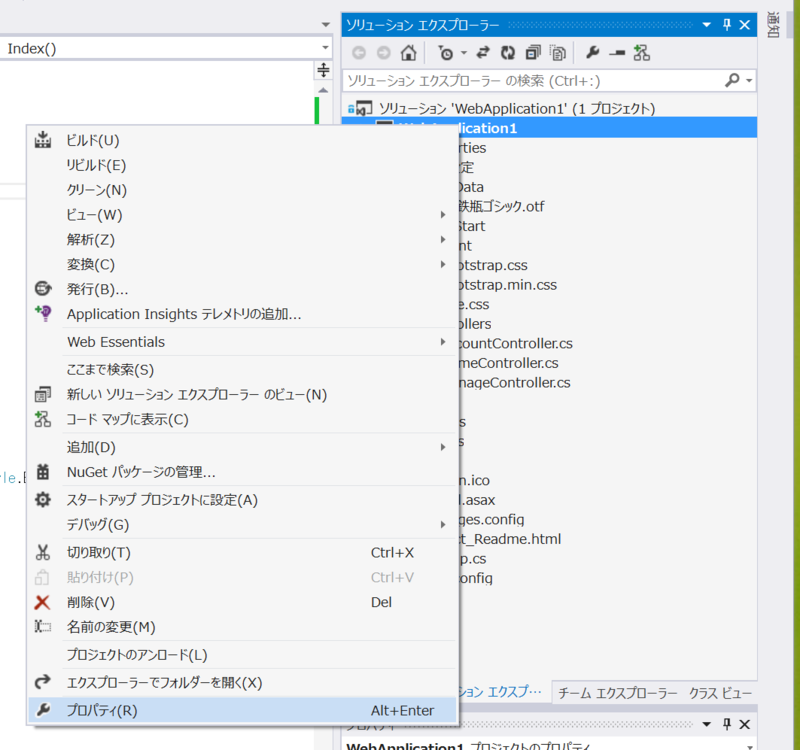Open the Index() member dropdown in editor
Viewport: 800px width, 750px height.
(x=325, y=48)
